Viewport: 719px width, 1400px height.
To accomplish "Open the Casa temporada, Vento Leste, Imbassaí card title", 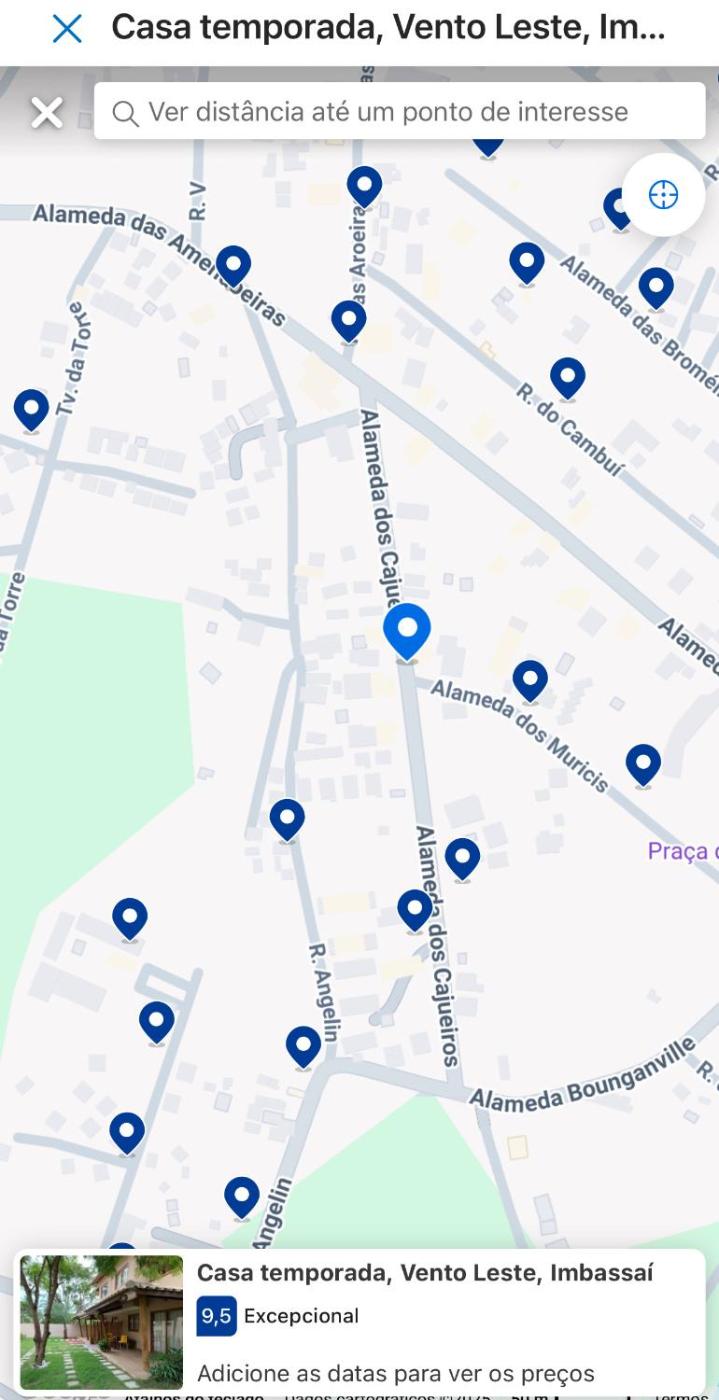I will (x=425, y=1273).
